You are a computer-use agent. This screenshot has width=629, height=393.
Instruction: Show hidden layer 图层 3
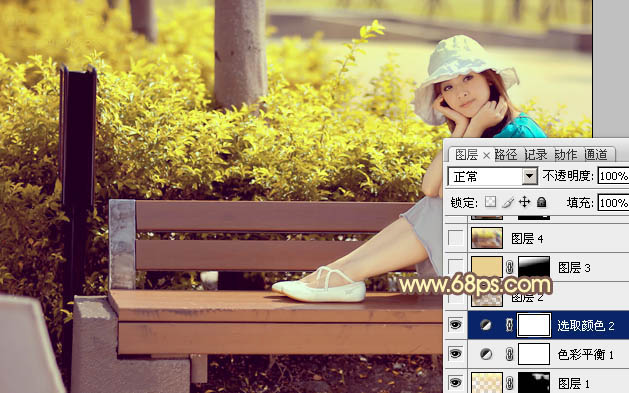point(455,267)
